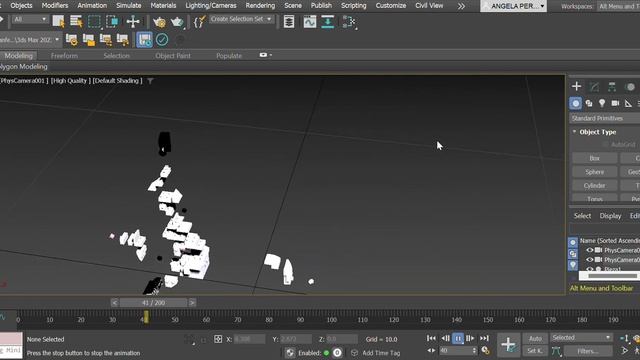Create a Box primitive
This screenshot has width=640, height=360.
595,158
